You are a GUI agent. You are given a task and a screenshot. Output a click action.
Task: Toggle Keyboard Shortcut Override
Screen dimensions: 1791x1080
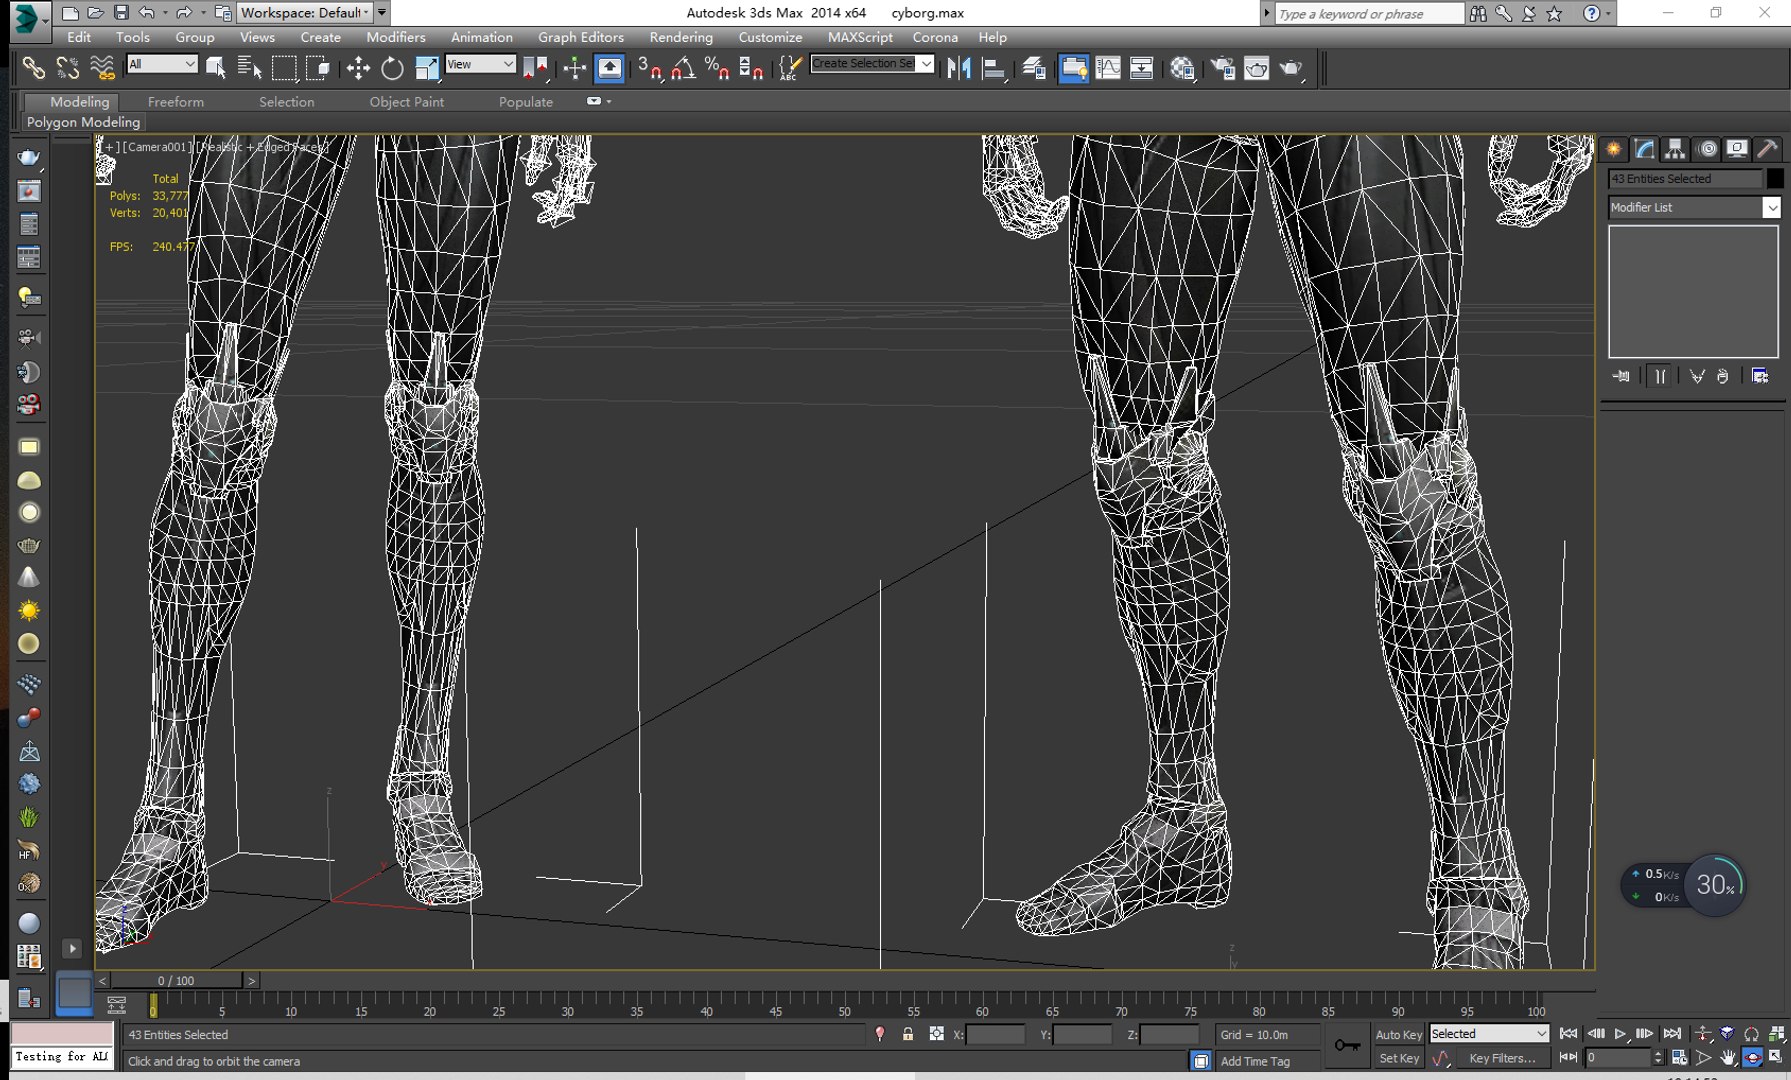[x=609, y=68]
